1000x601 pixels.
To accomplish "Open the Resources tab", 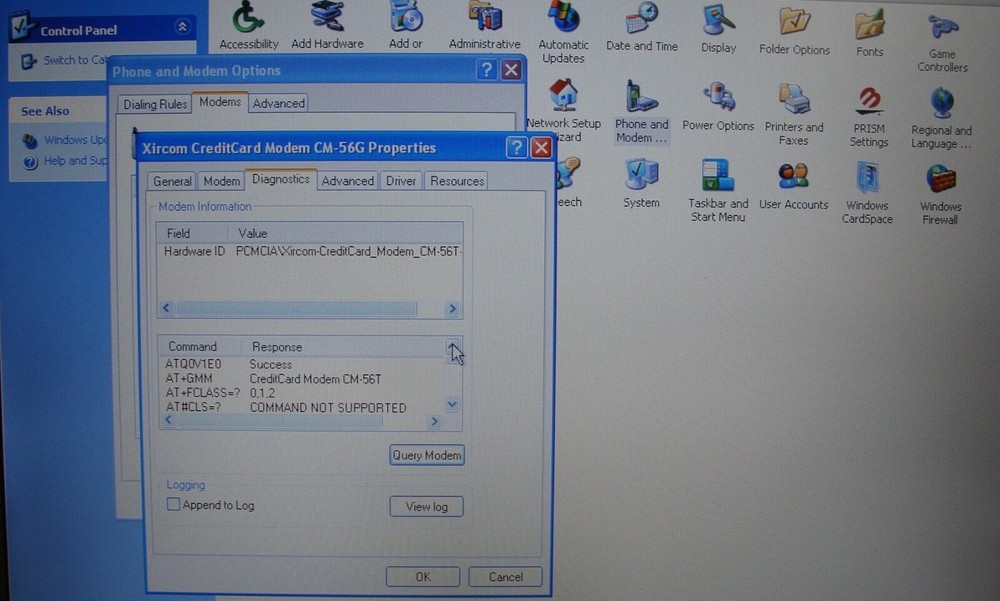I will click(x=457, y=181).
